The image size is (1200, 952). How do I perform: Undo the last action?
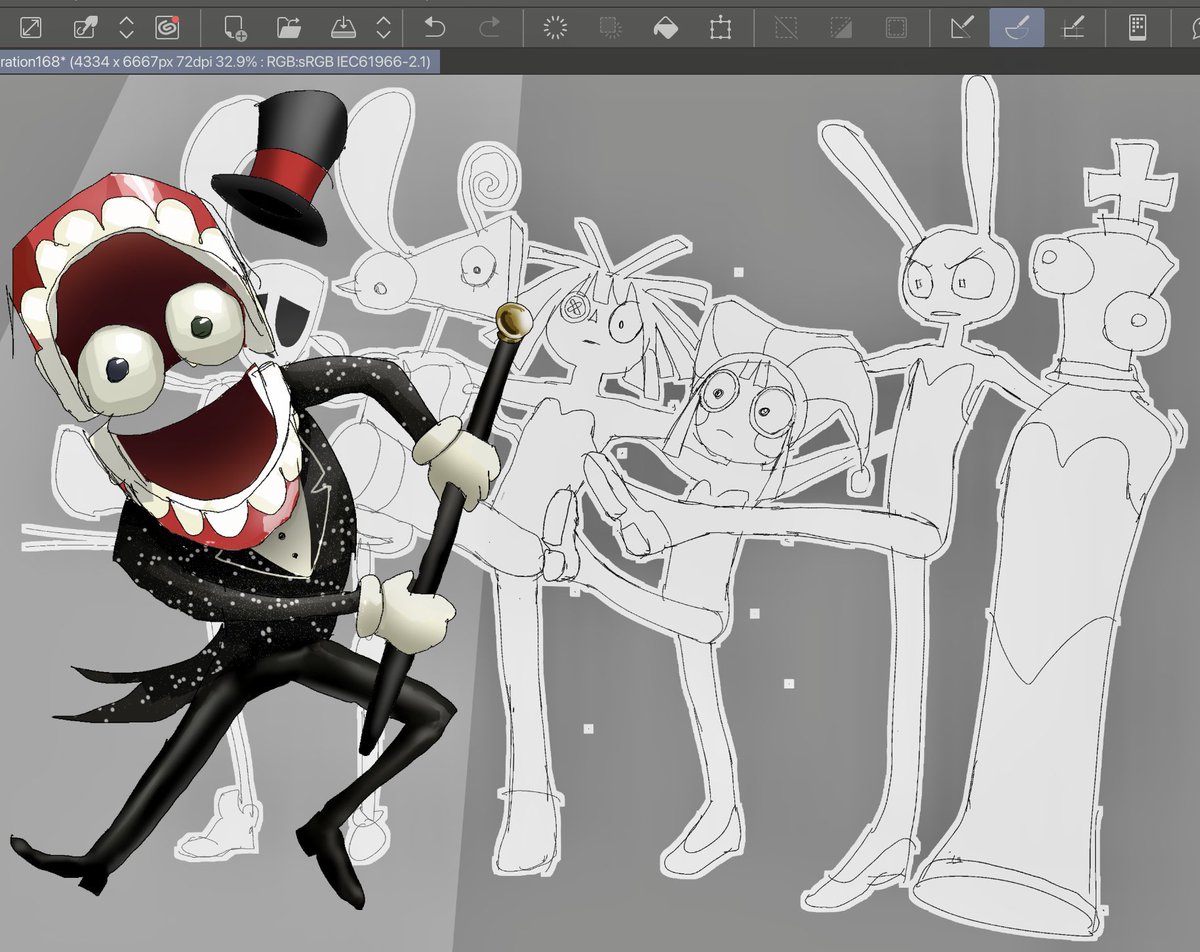(435, 27)
